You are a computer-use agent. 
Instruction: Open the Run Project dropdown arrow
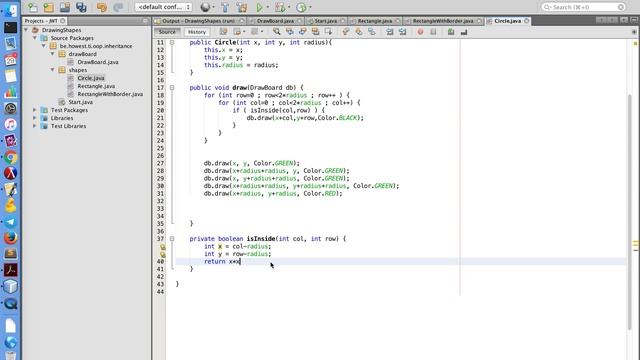coord(268,7)
